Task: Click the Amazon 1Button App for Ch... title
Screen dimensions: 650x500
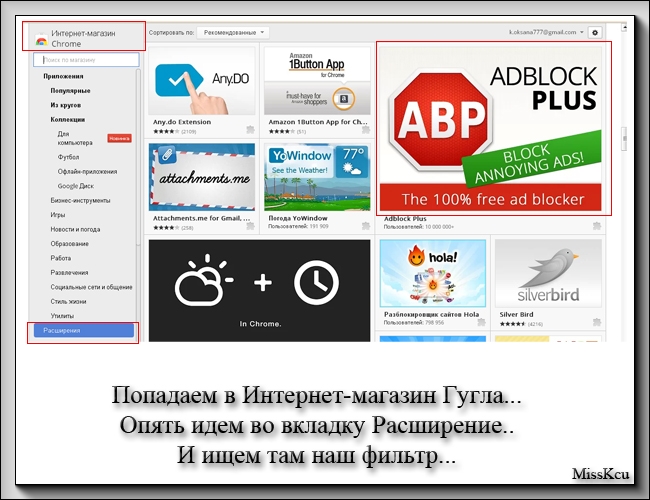Action: (x=318, y=122)
